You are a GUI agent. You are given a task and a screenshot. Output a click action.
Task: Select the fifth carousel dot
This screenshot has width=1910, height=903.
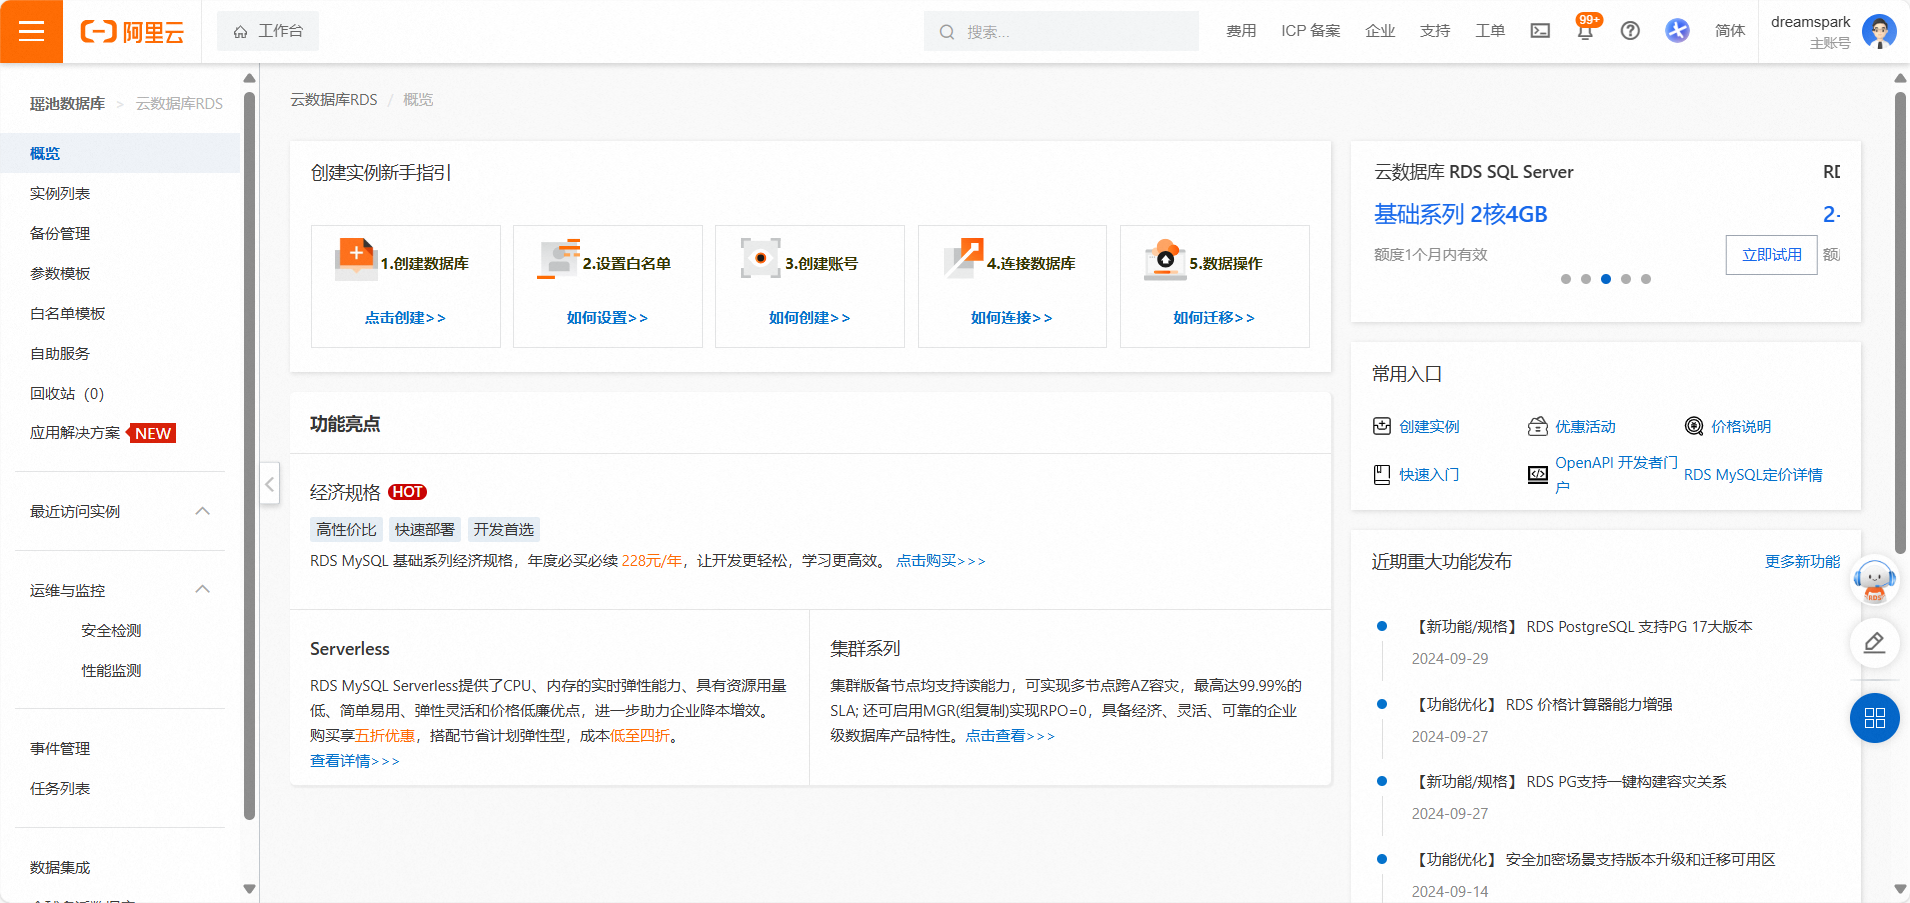click(x=1646, y=279)
